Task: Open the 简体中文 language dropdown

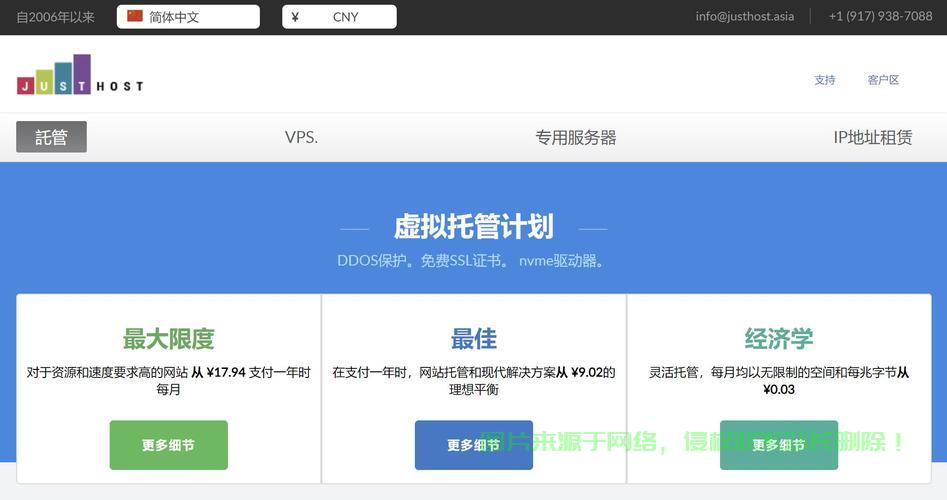Action: point(188,17)
